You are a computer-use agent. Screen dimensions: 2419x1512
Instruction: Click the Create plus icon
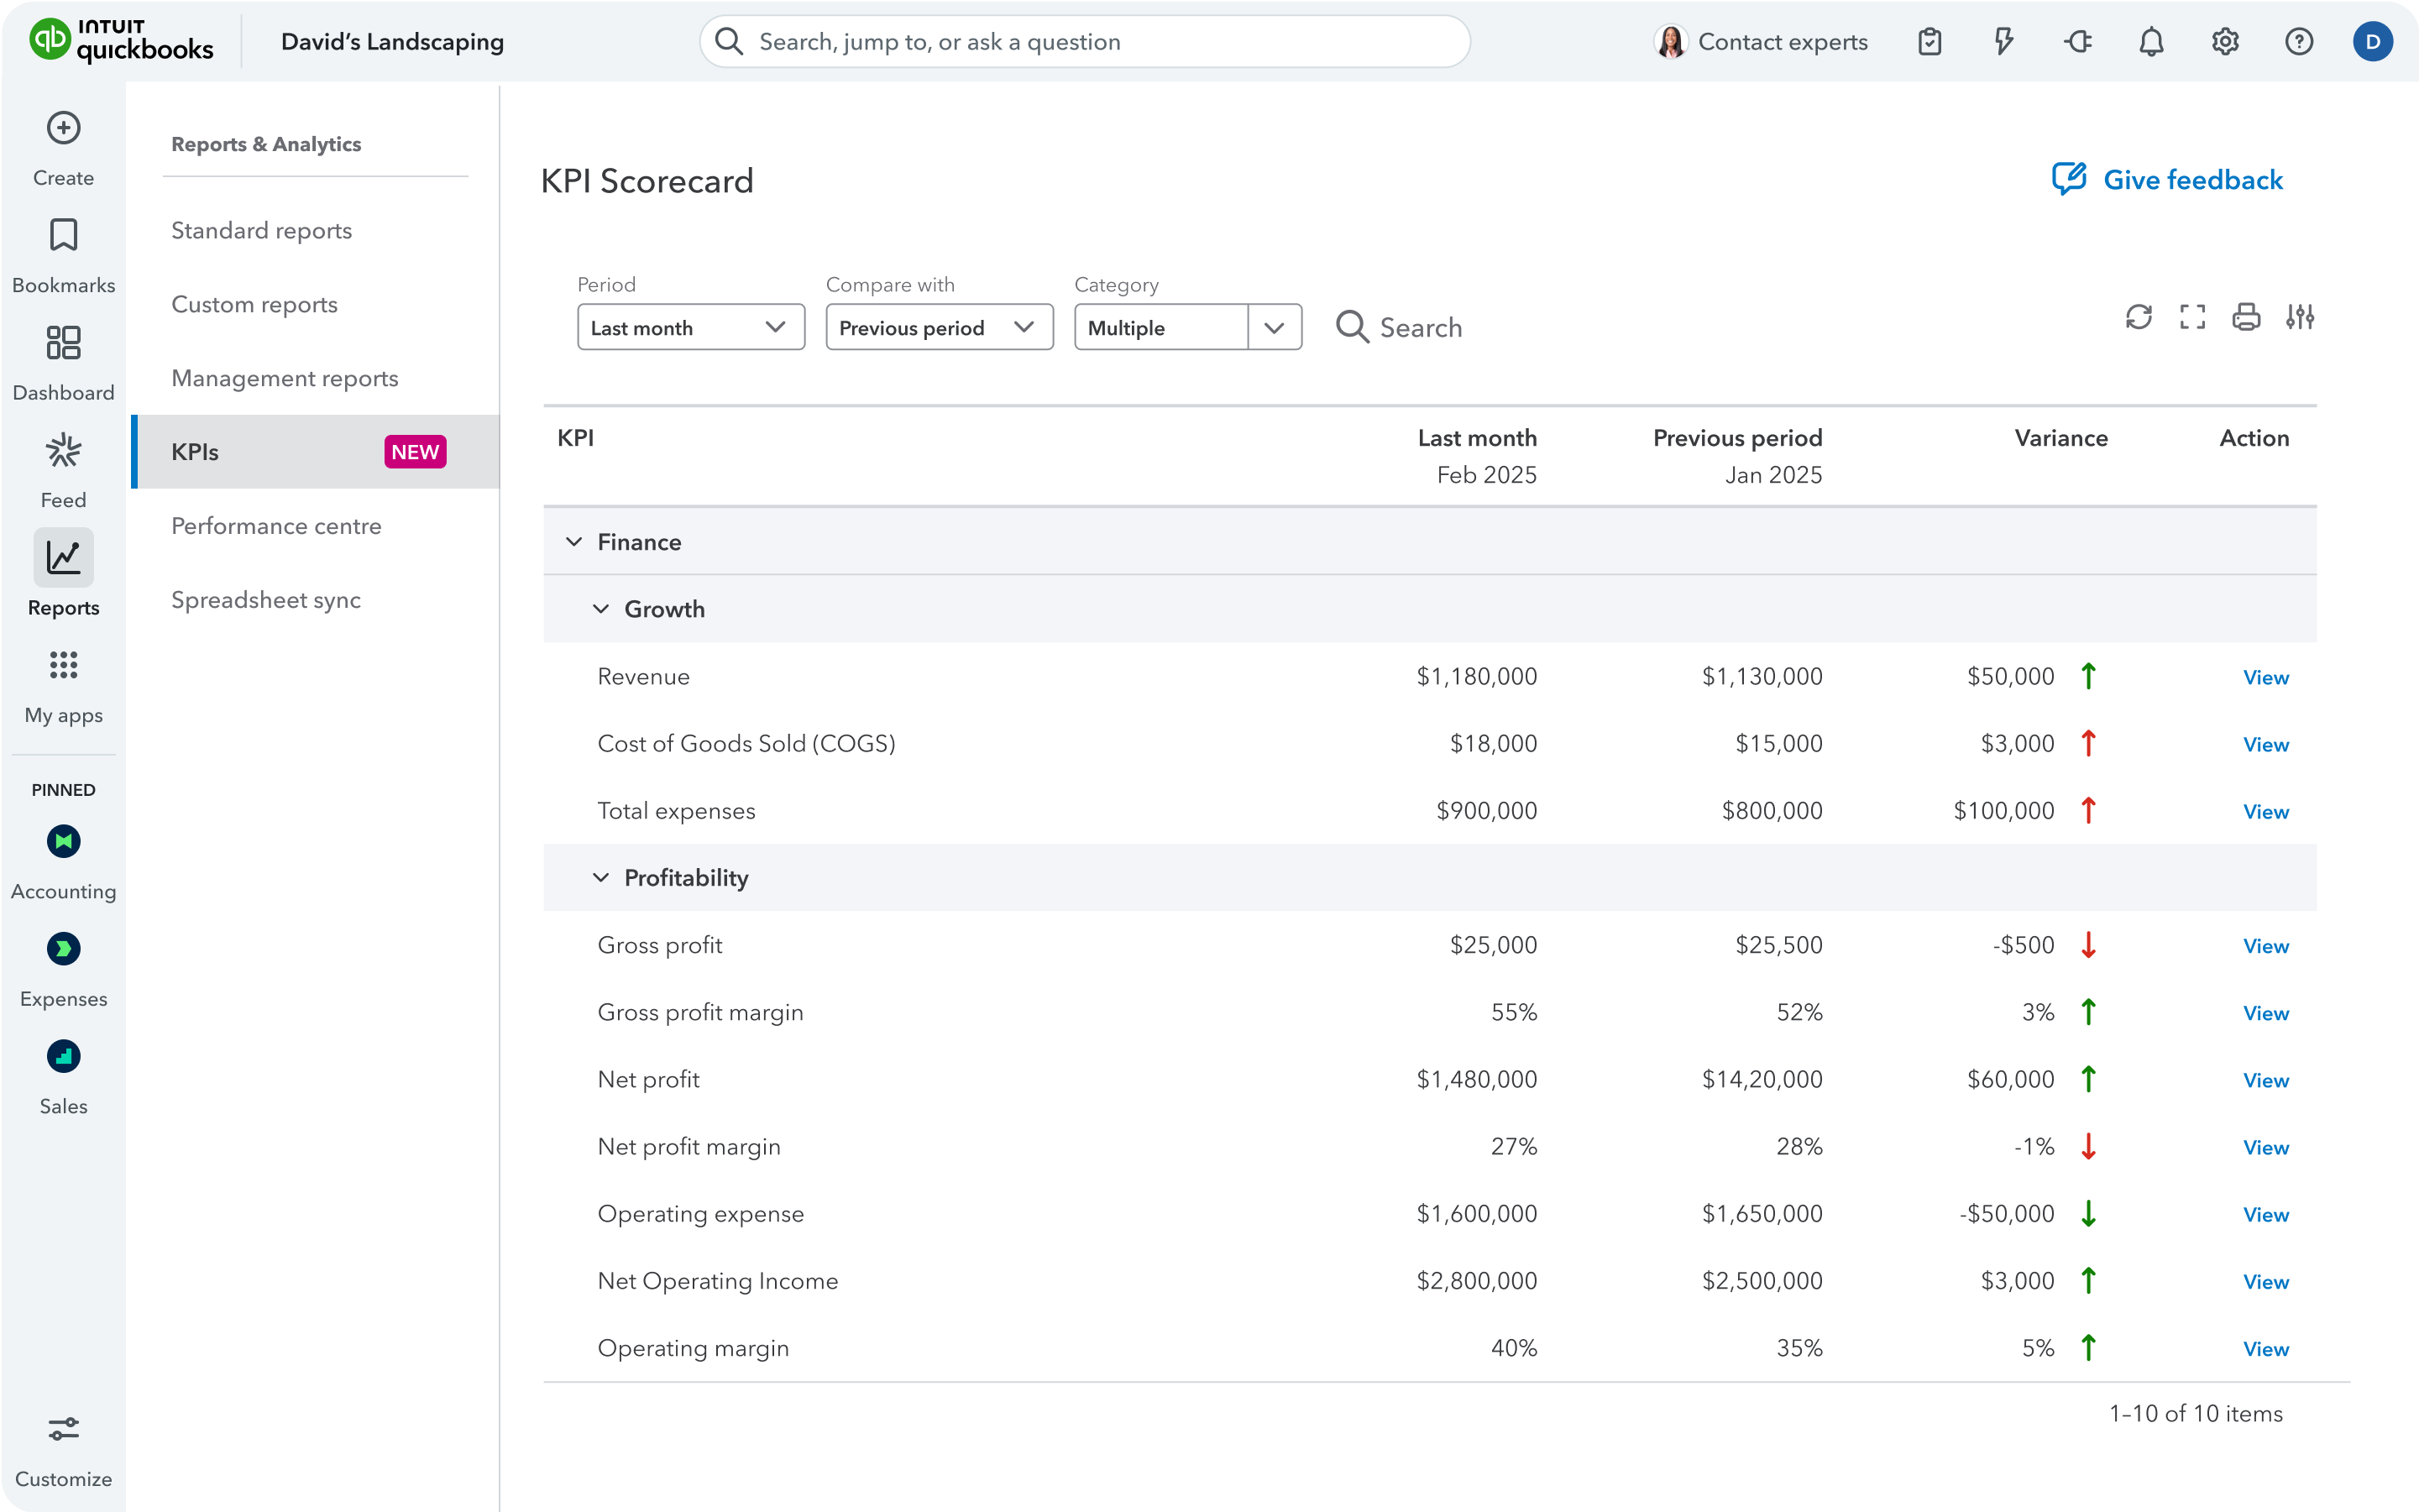[x=63, y=128]
